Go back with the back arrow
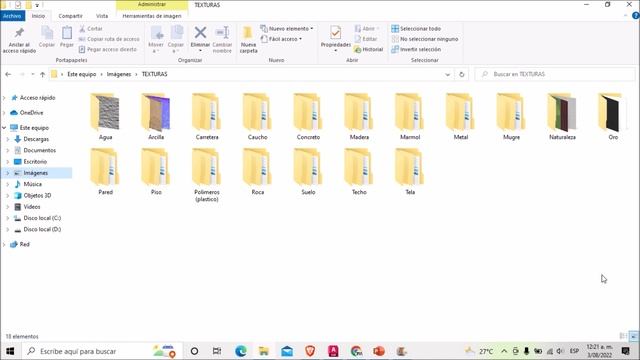Viewport: 640px width, 360px height. pyautogui.click(x=8, y=74)
